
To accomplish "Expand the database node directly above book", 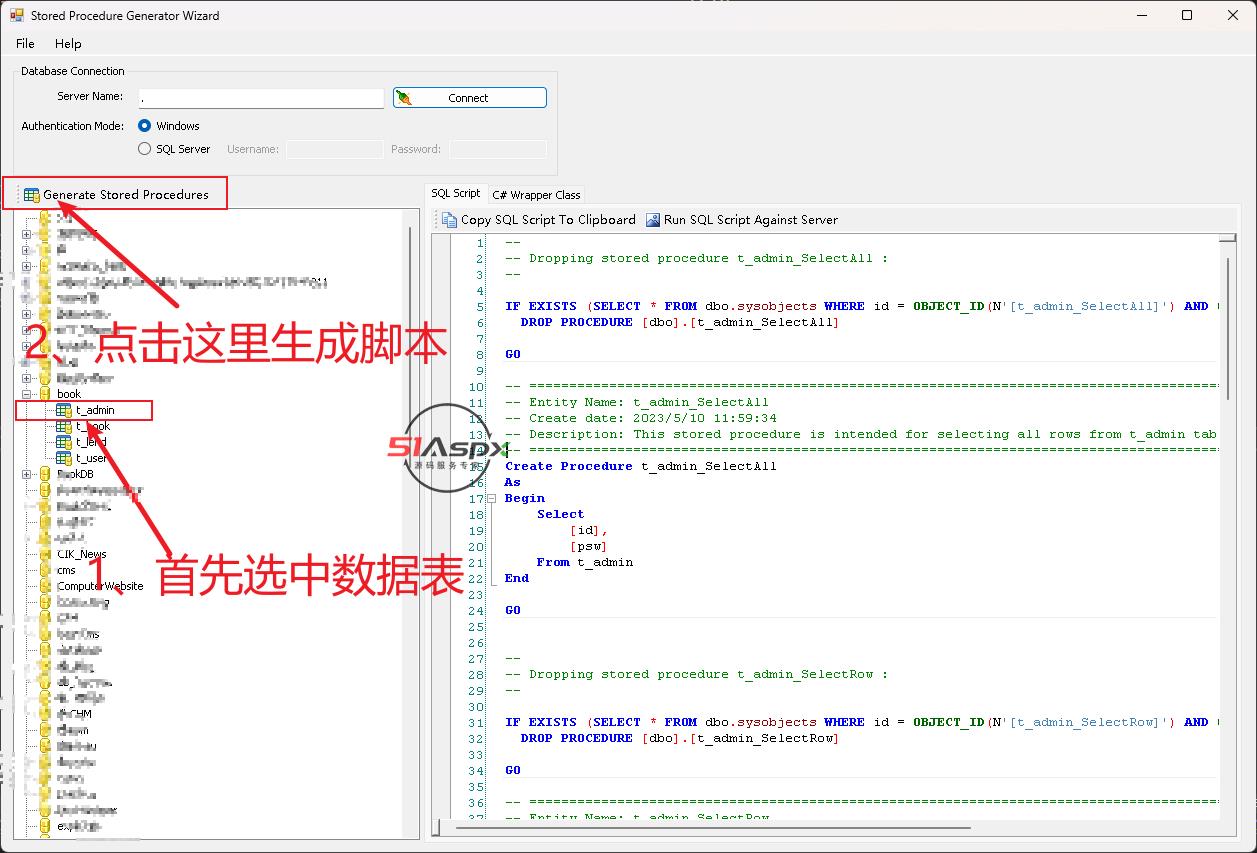I will pos(27,378).
